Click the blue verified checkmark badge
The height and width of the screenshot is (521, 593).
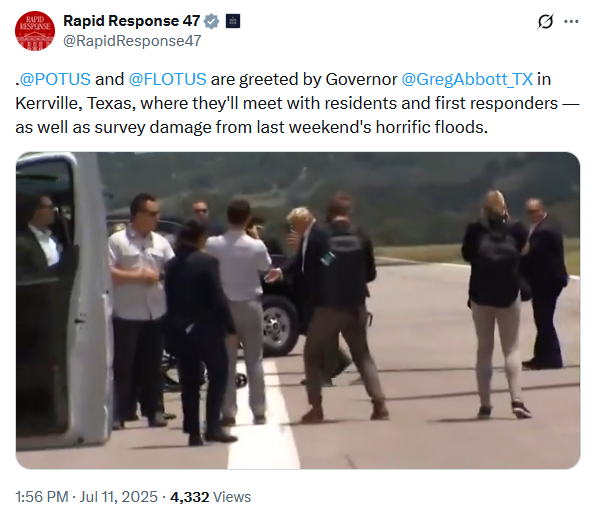click(x=211, y=21)
